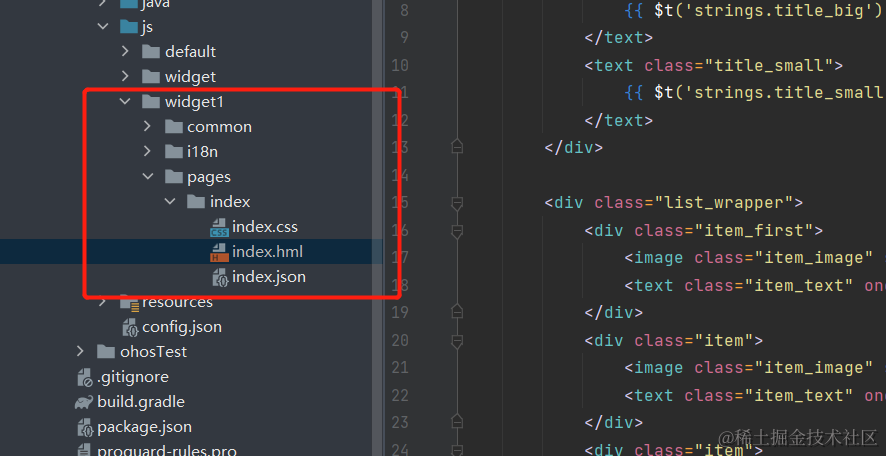The height and width of the screenshot is (456, 886).
Task: Click the i18n folder icon
Action: [x=173, y=151]
